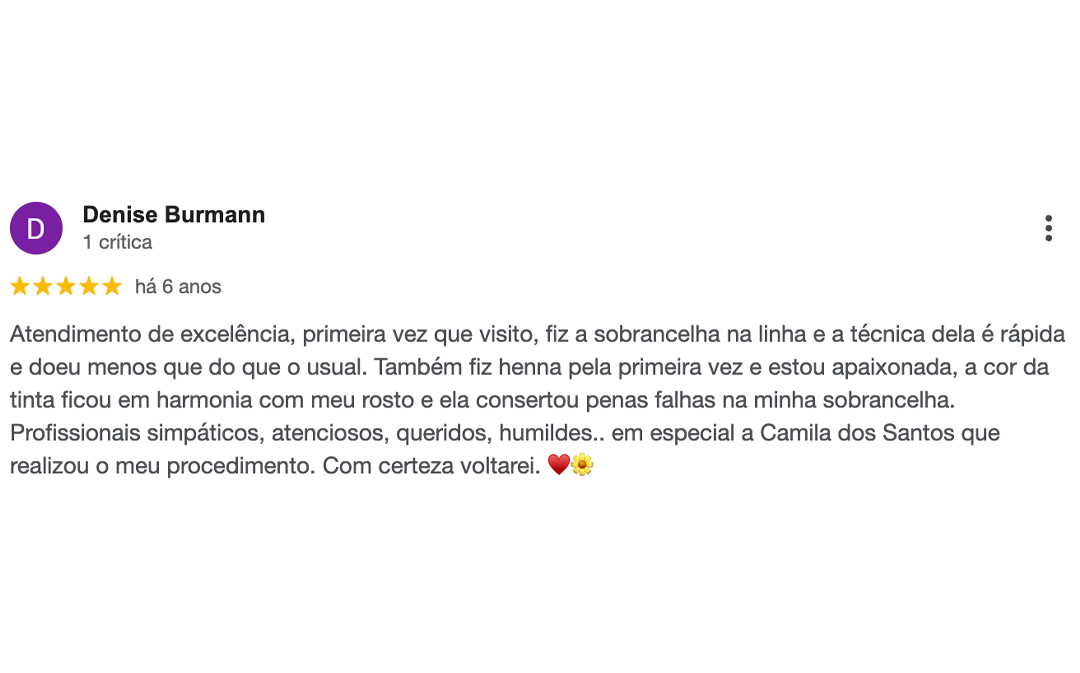Expand more review options via the kebab menu
1080x673 pixels.
[x=1049, y=228]
